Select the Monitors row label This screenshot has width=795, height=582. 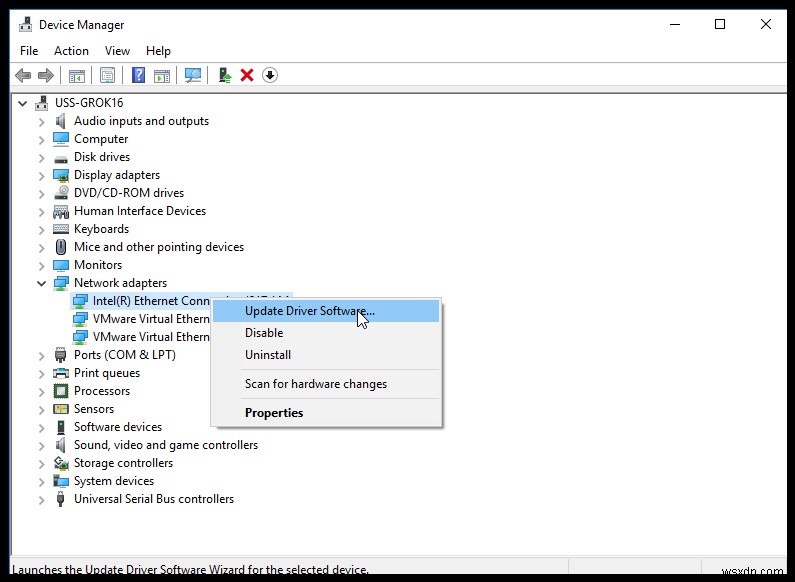coord(98,265)
